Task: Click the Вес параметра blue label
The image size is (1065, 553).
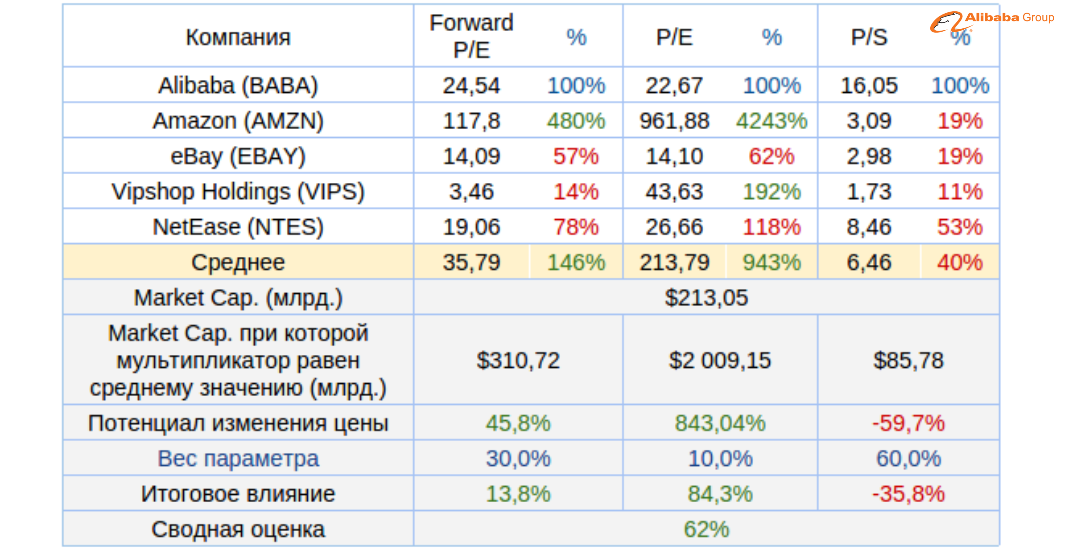Action: point(238,459)
